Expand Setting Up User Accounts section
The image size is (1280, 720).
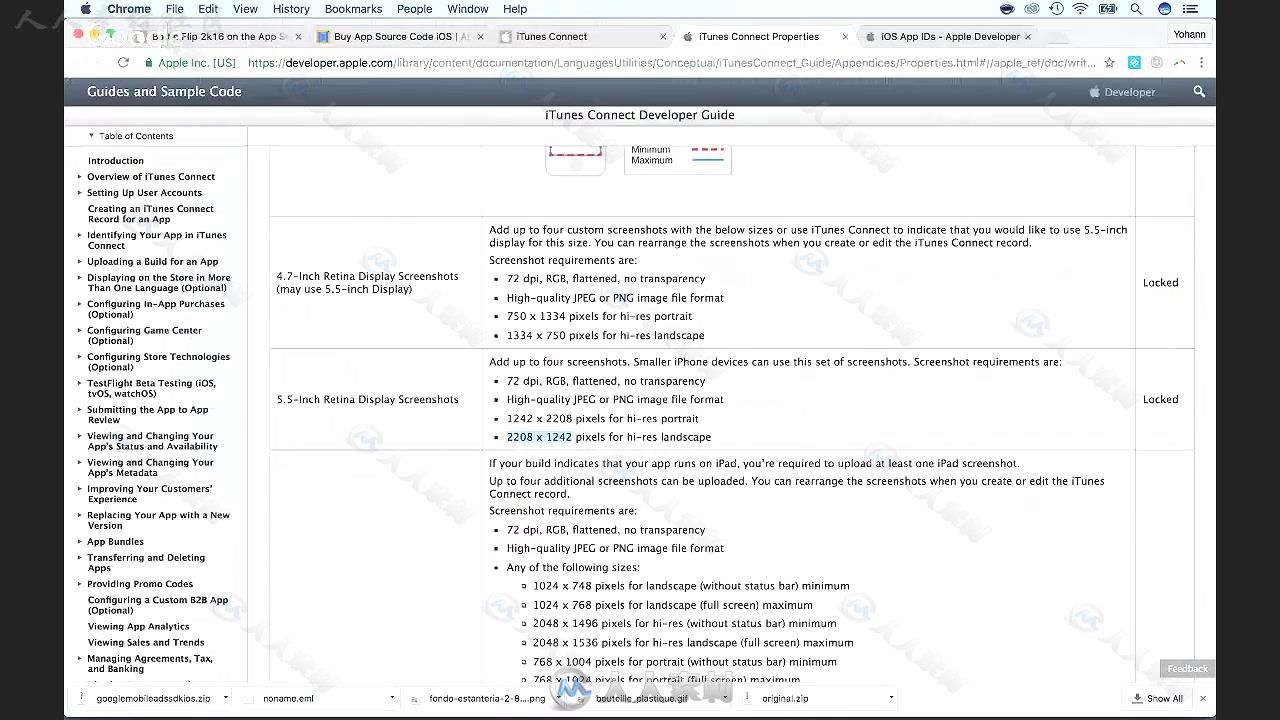[x=80, y=192]
